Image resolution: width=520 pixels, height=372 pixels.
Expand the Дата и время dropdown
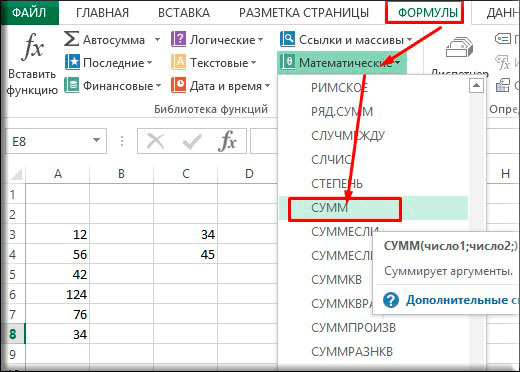[x=267, y=86]
